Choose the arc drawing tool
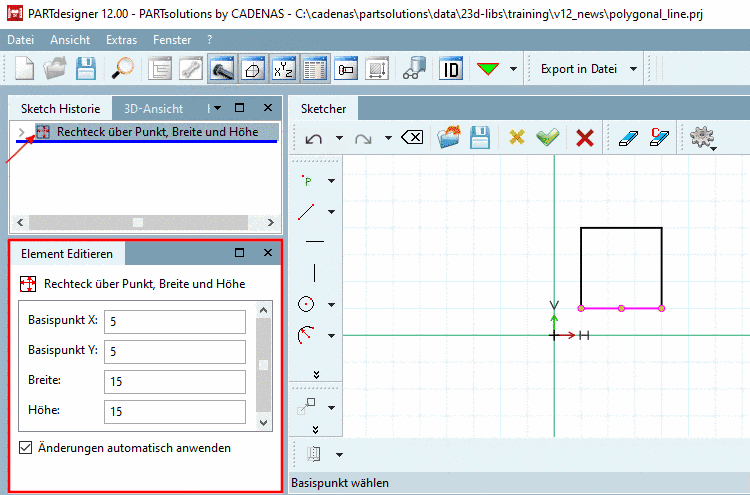Screen dimensions: 750x495 (x=308, y=335)
